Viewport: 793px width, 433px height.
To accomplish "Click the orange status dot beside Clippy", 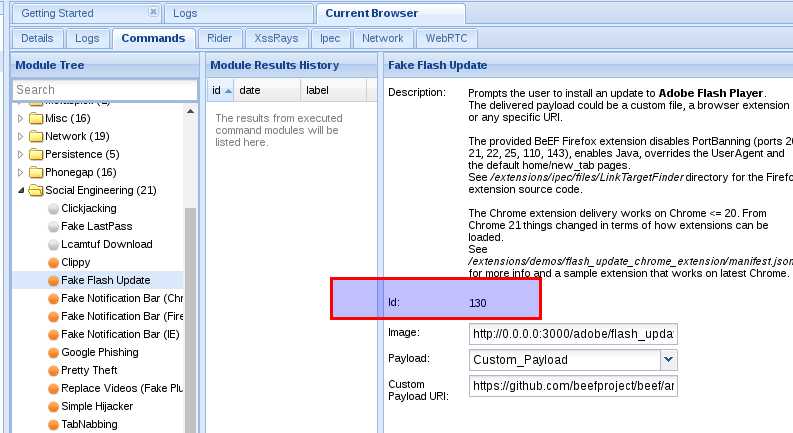I will coord(53,263).
